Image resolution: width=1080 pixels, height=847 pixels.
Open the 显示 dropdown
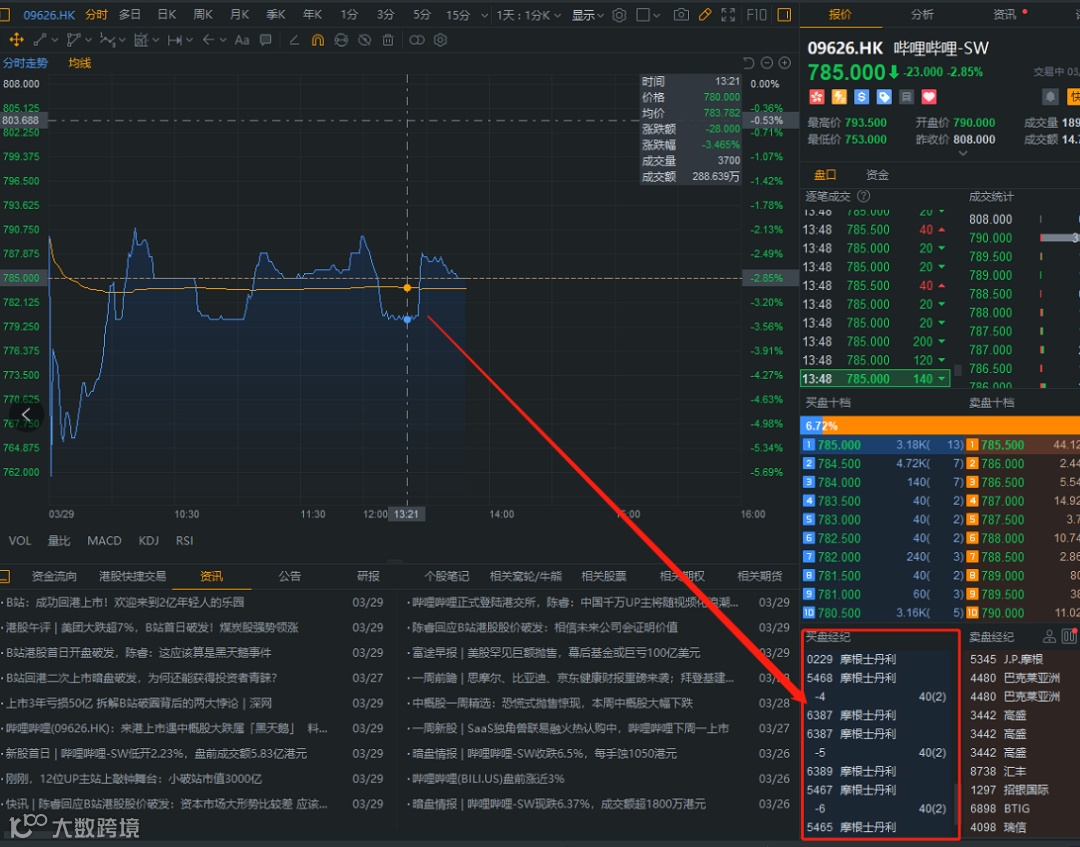588,15
